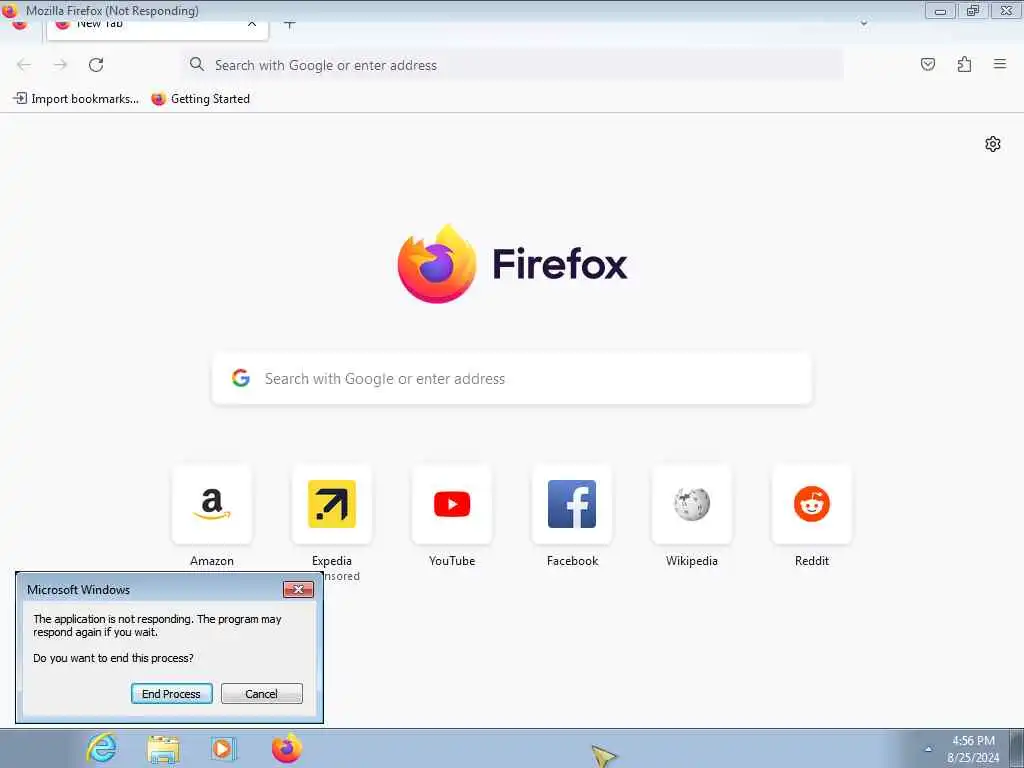Open a new tab with plus button
The width and height of the screenshot is (1024, 768).
290,25
